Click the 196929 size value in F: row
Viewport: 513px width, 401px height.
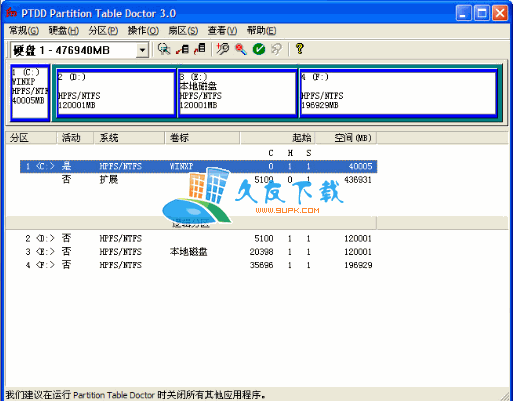pos(358,265)
